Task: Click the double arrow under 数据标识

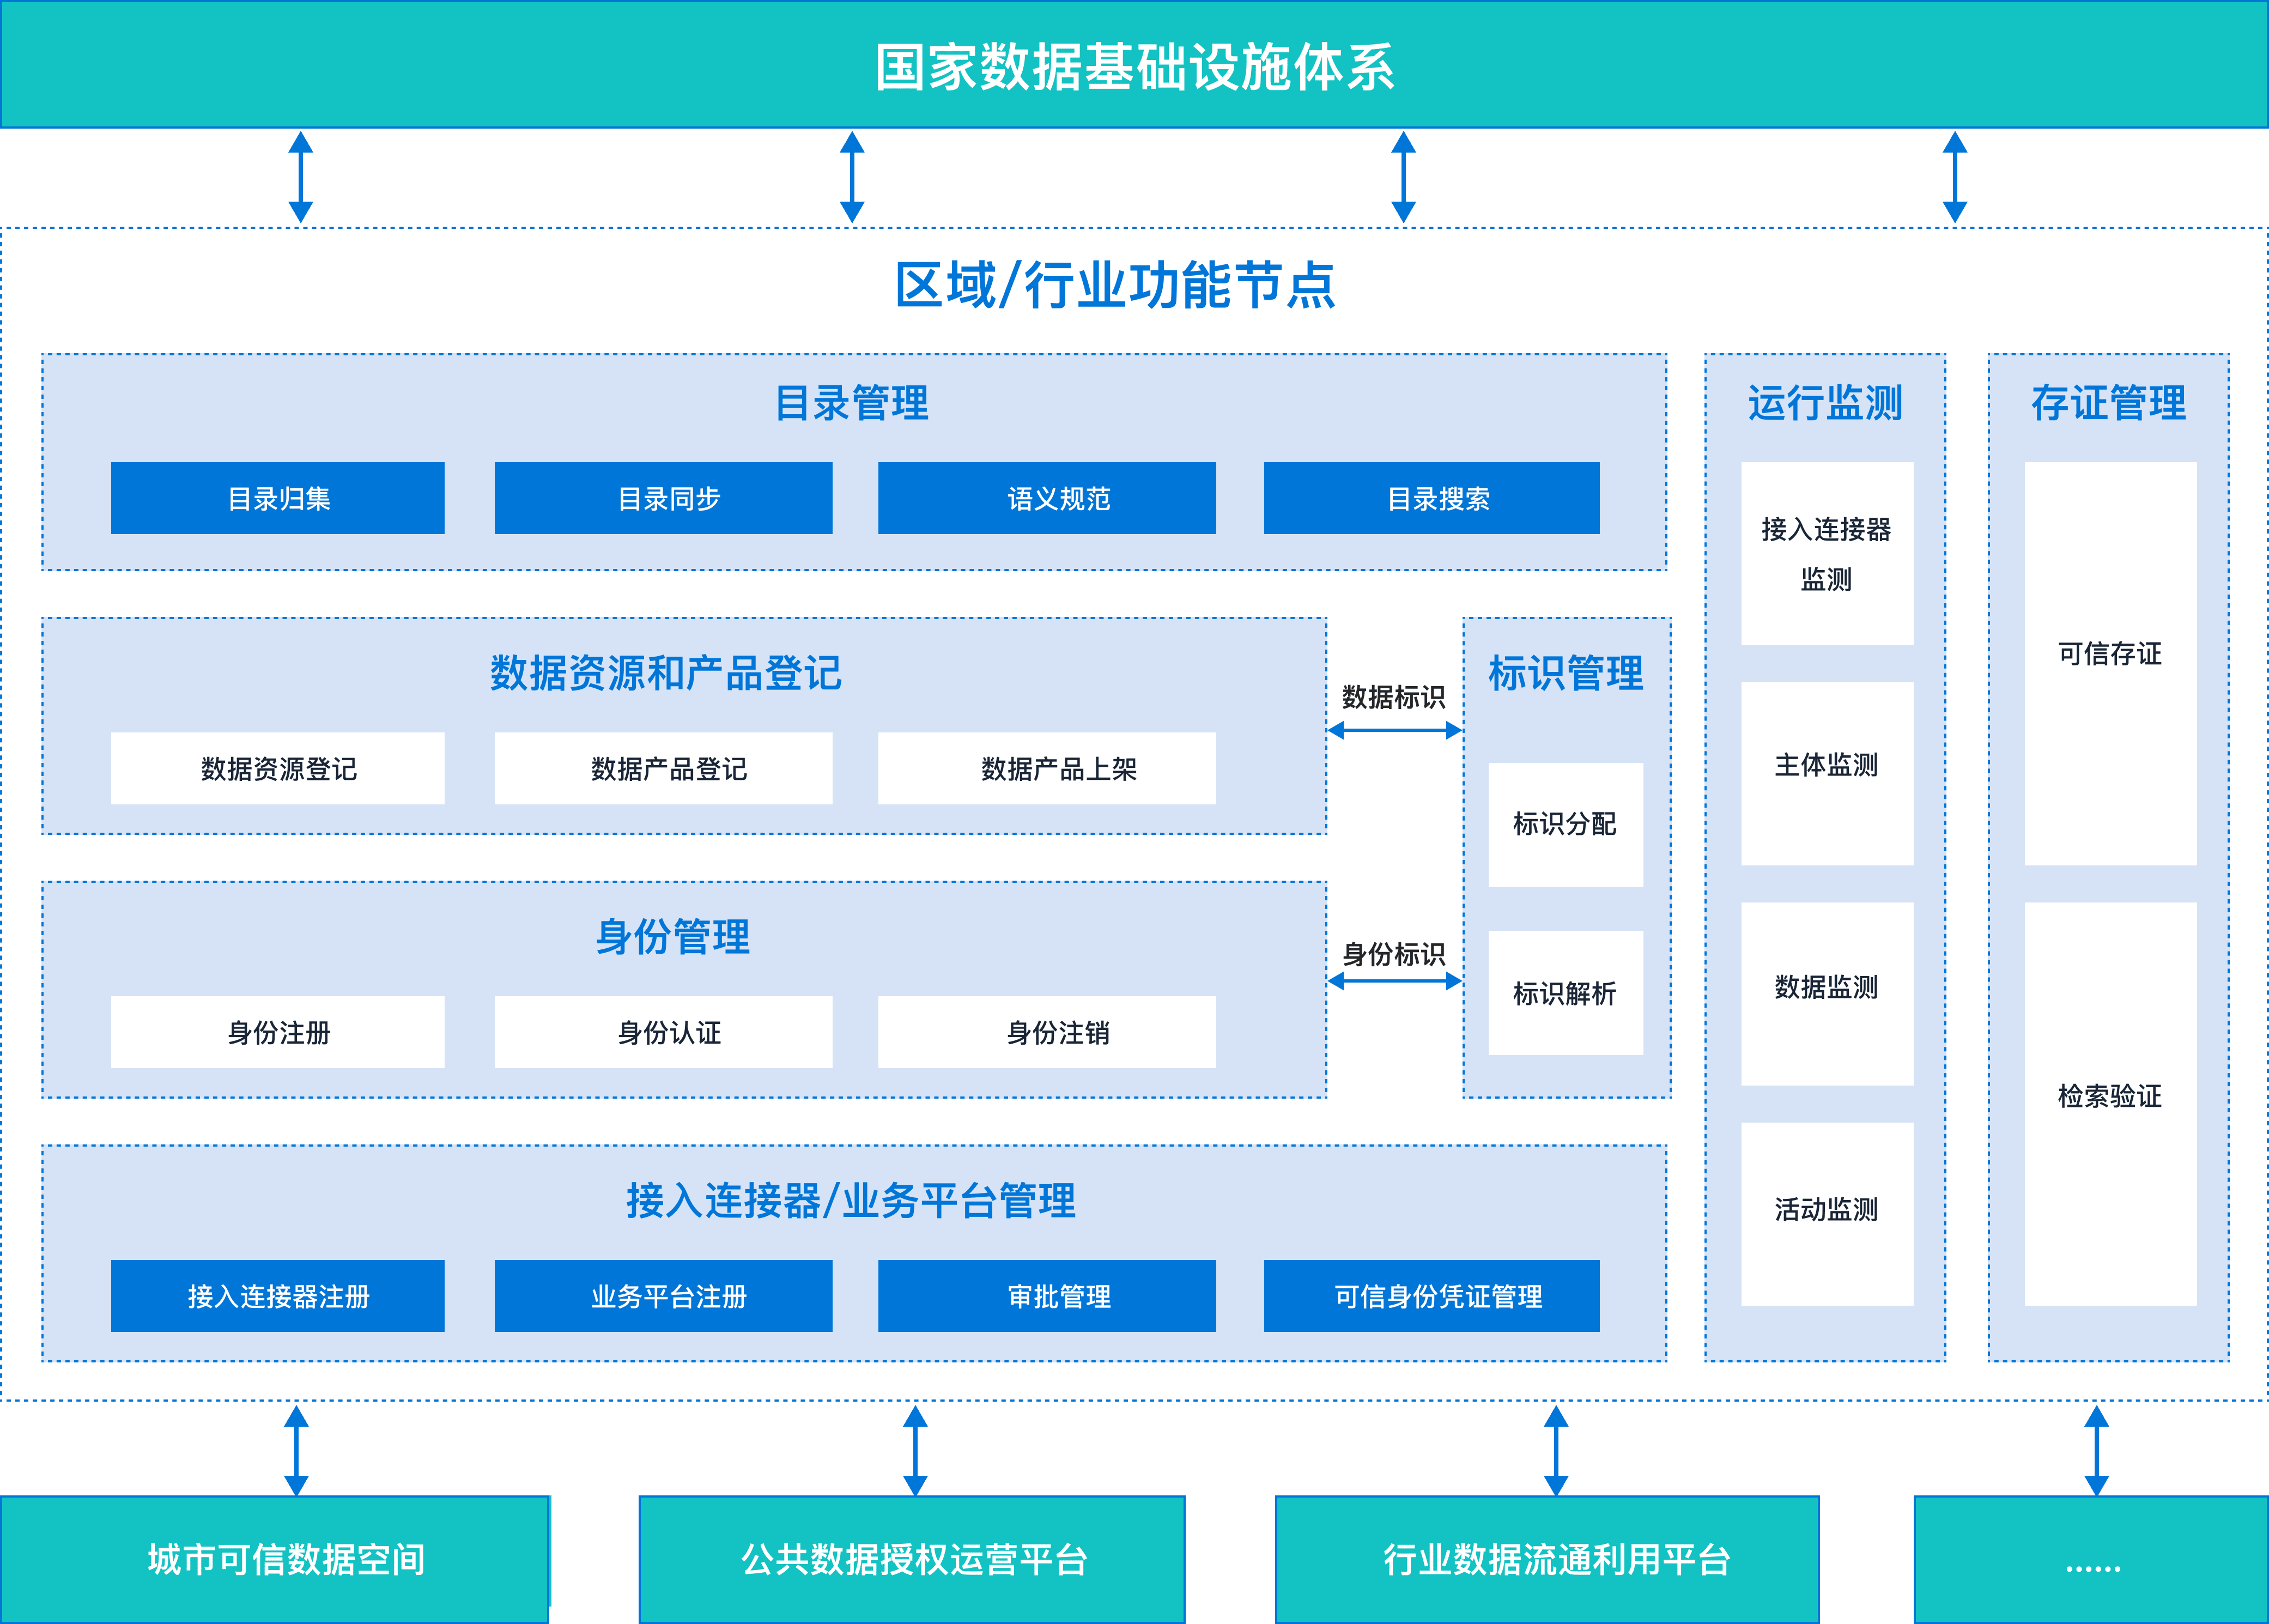Action: 1394,731
